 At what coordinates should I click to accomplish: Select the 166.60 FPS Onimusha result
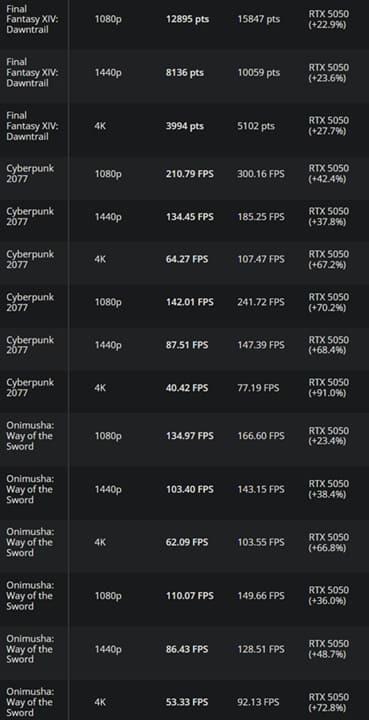(x=261, y=436)
